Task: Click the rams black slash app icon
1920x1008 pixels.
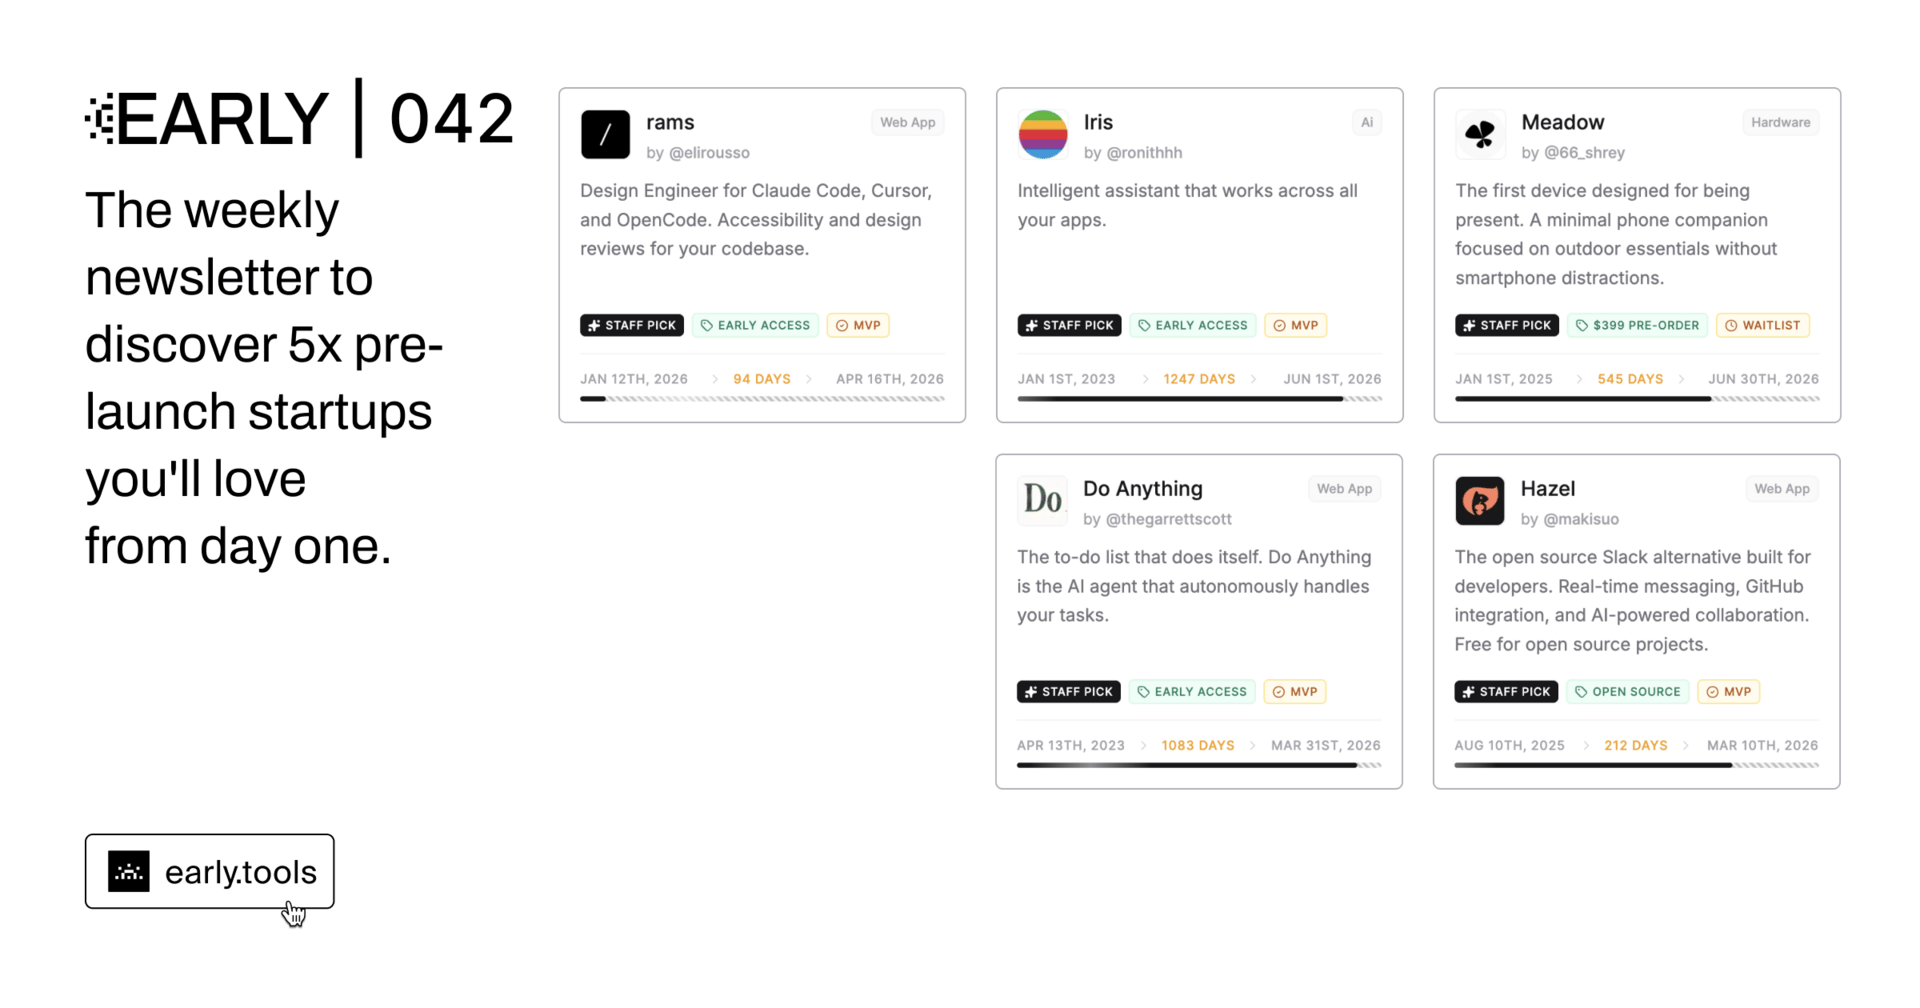Action: tap(605, 135)
